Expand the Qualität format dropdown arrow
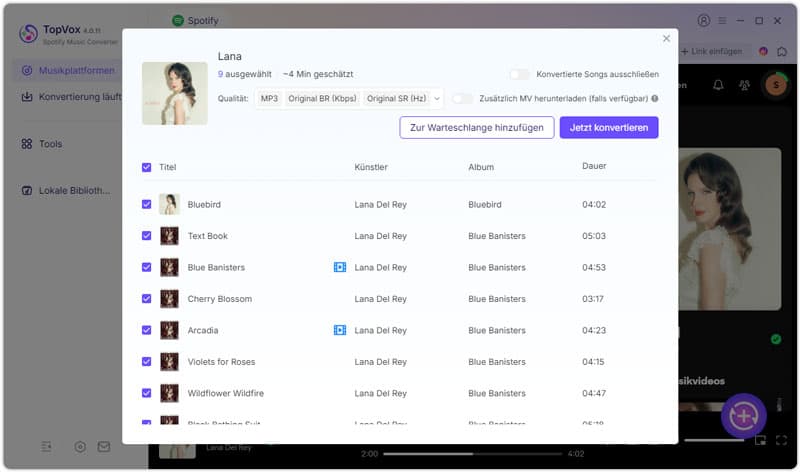 (437, 98)
